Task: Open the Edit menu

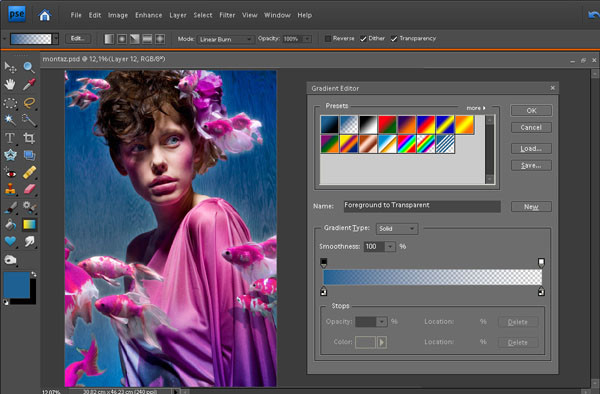Action: coord(95,15)
